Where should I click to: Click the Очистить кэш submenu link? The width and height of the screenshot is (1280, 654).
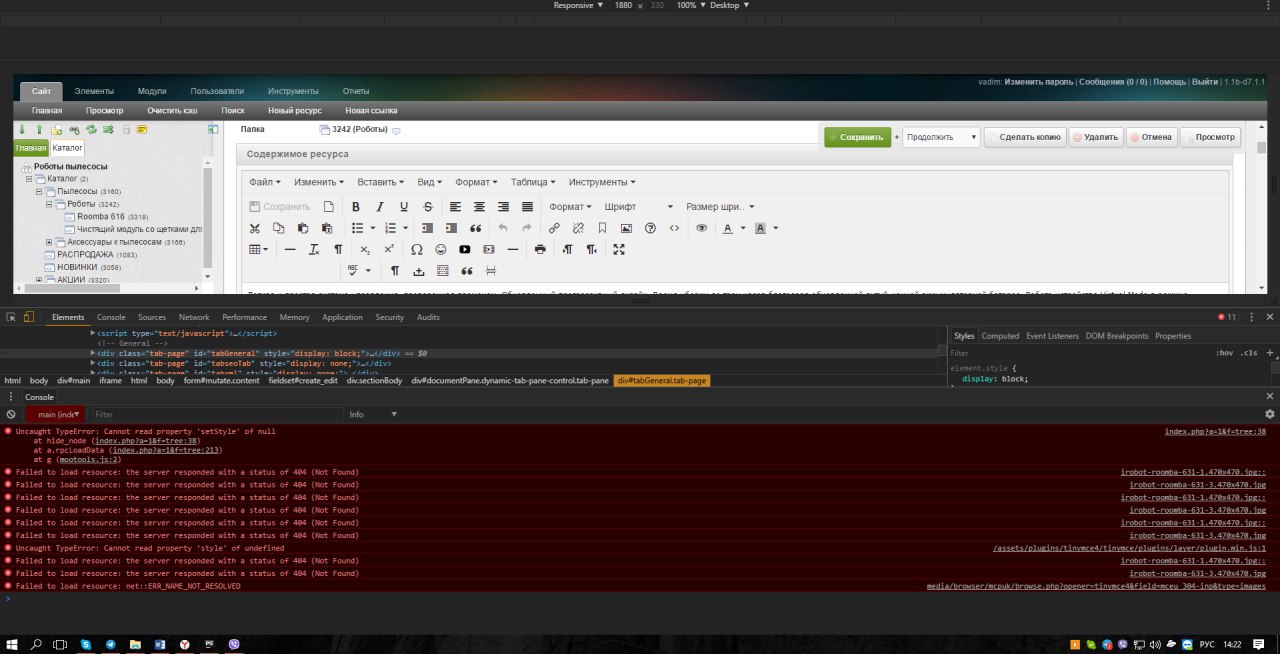(x=172, y=111)
